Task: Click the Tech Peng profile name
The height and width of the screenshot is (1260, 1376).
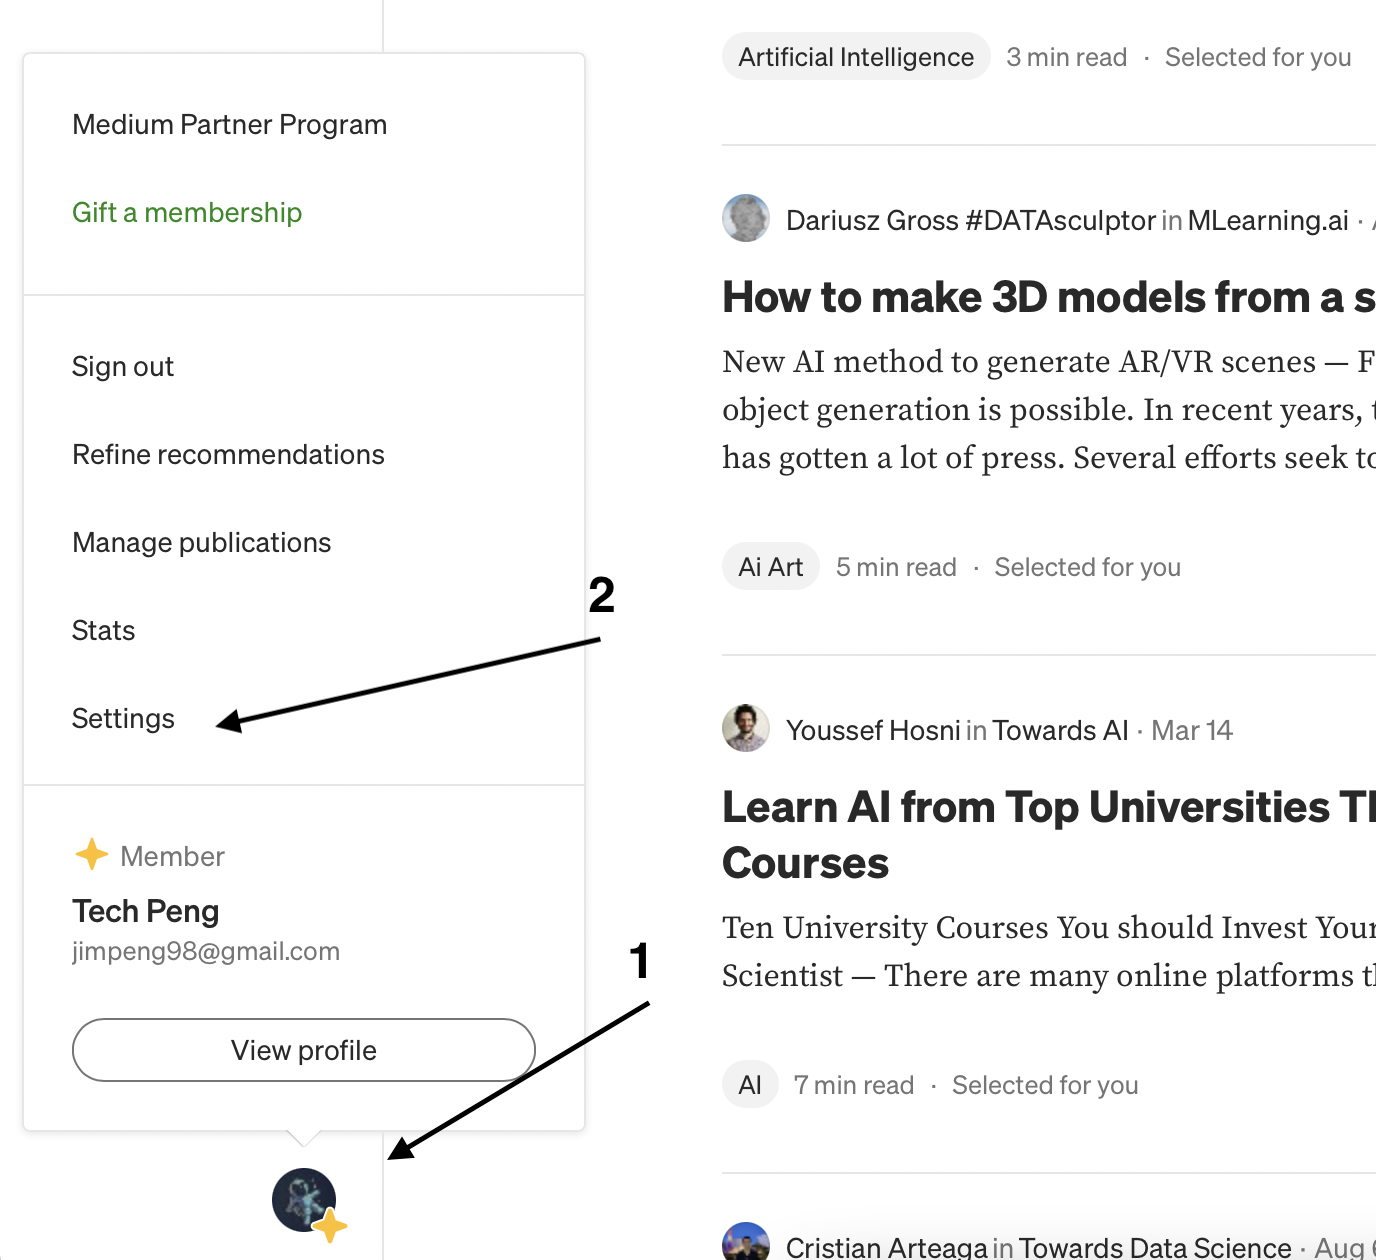Action: 146,911
